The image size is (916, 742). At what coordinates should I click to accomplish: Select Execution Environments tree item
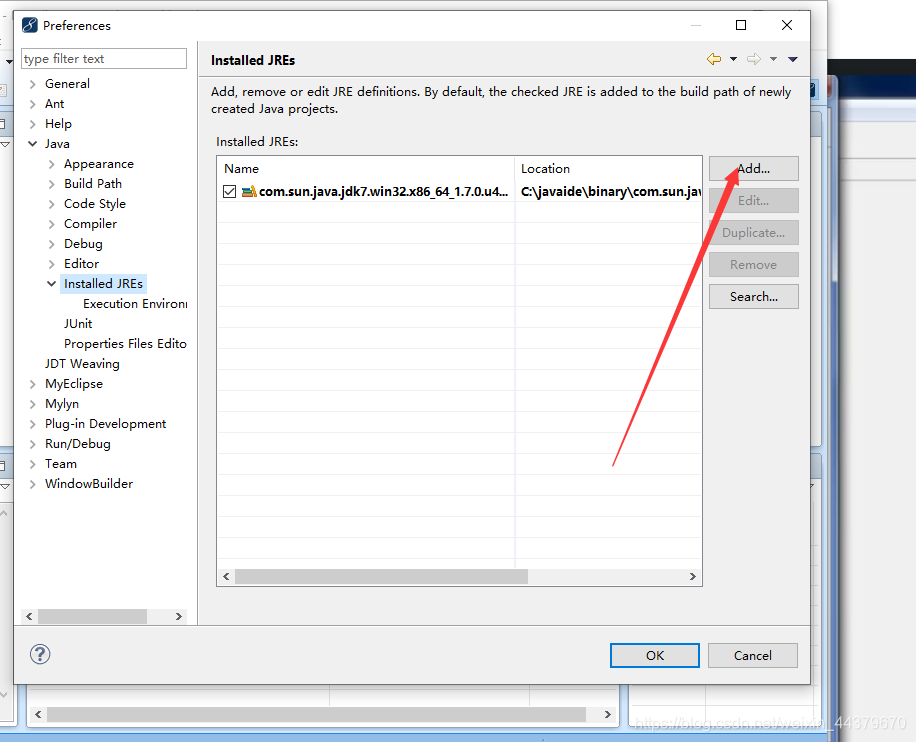pos(135,304)
